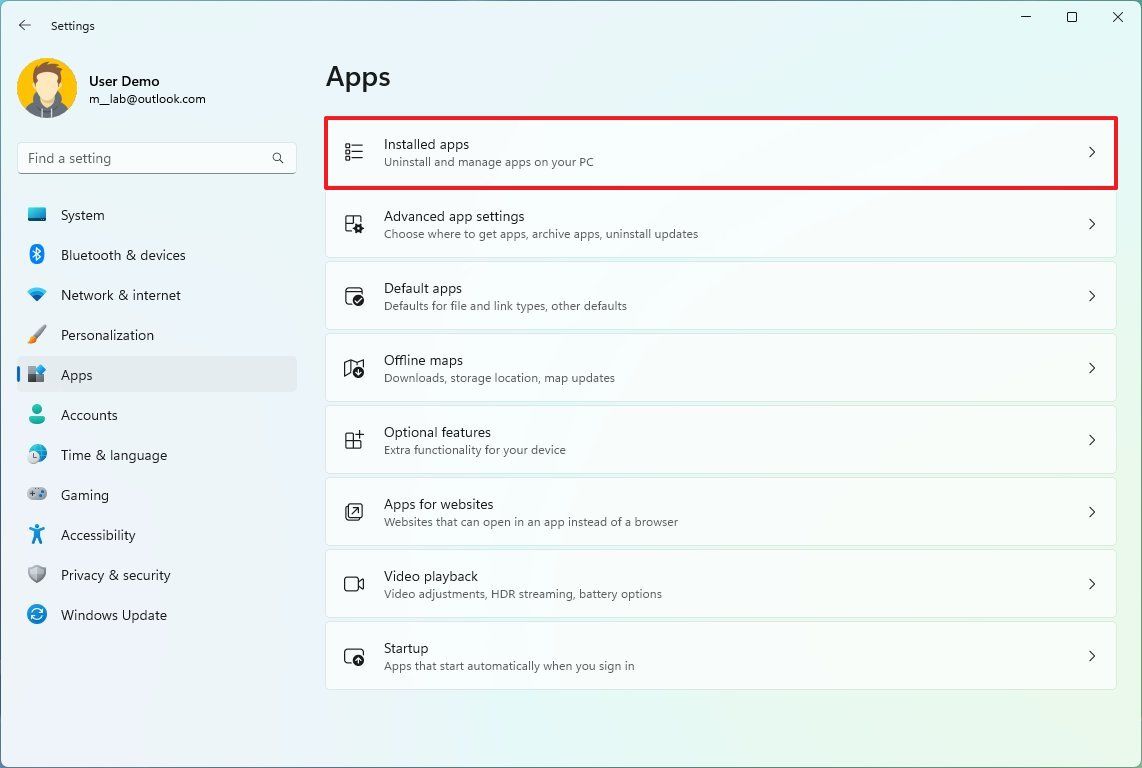Open the Installed apps settings page
Screen dimensions: 1142x768
720,151
